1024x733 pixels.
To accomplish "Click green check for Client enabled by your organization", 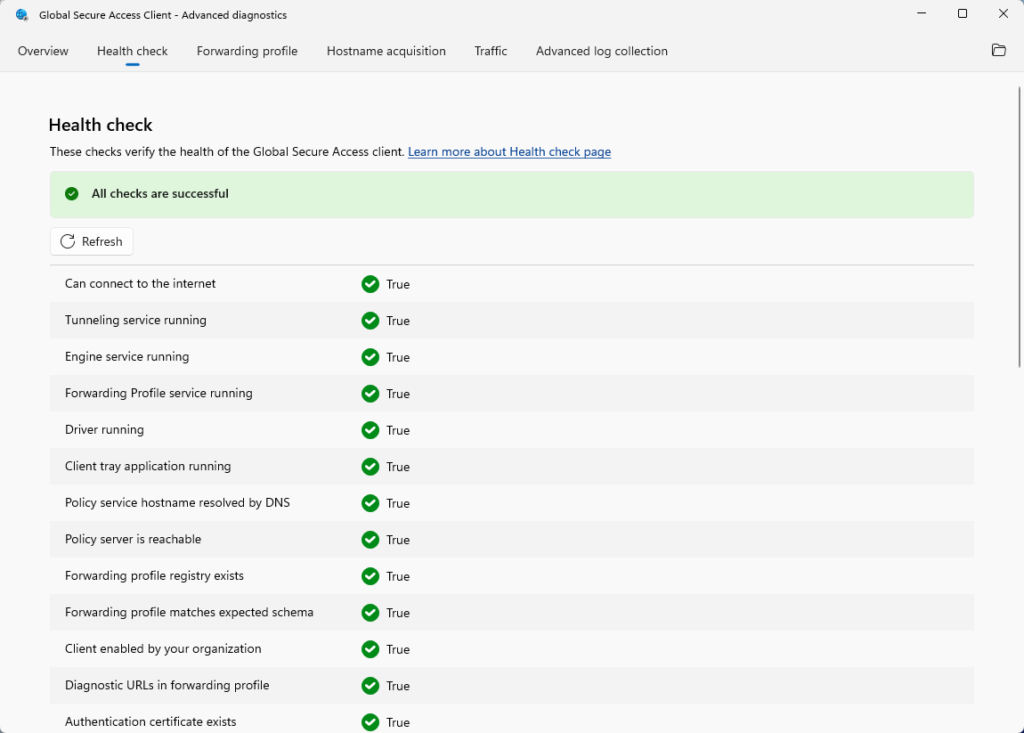I will click(370, 649).
